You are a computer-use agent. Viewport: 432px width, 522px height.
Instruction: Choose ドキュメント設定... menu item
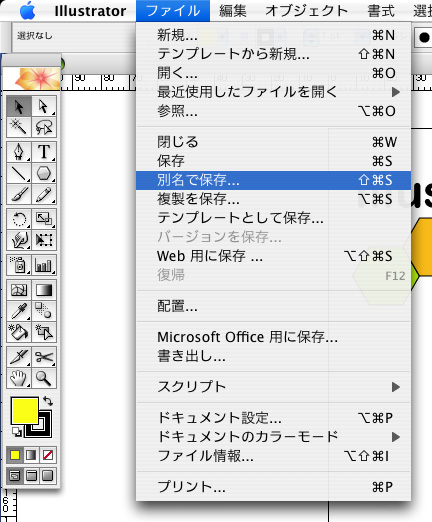coord(273,418)
